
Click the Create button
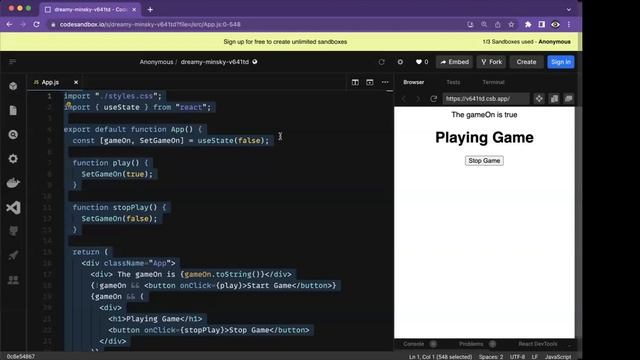point(526,62)
